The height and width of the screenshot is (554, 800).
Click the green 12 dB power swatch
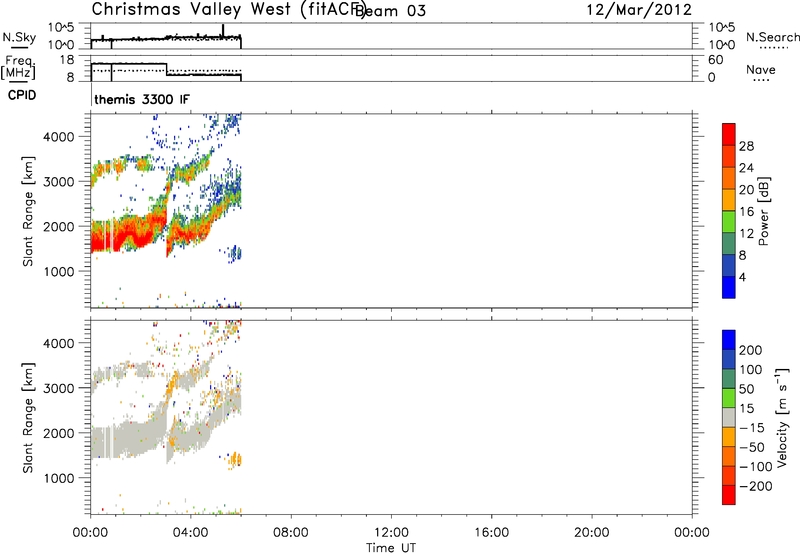[x=729, y=221]
